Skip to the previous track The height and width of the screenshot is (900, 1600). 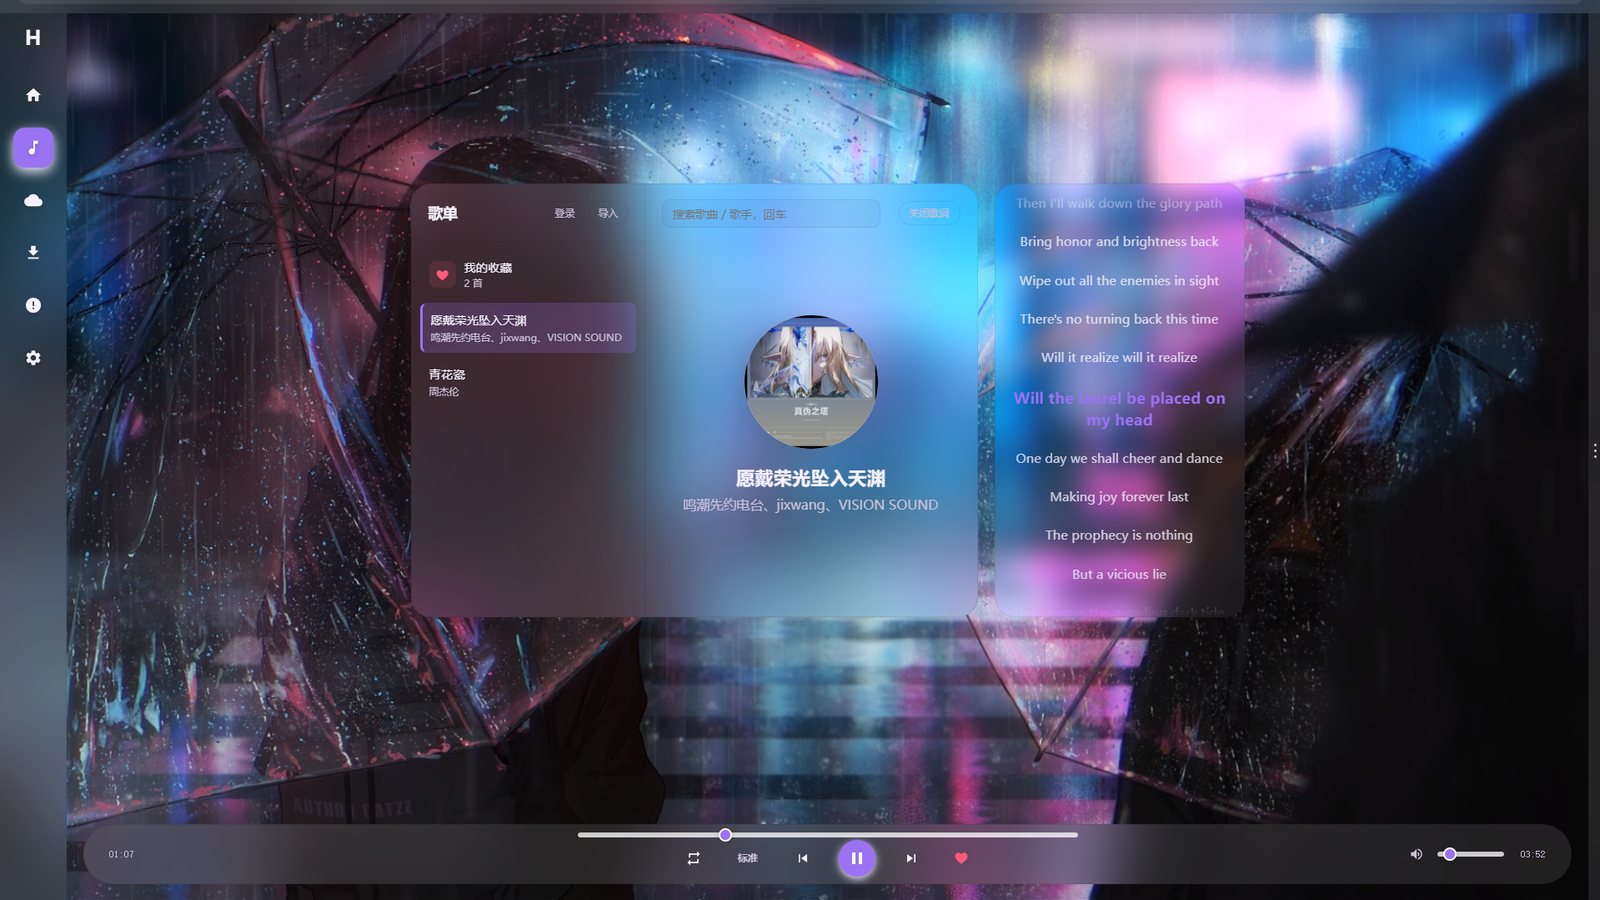point(802,858)
